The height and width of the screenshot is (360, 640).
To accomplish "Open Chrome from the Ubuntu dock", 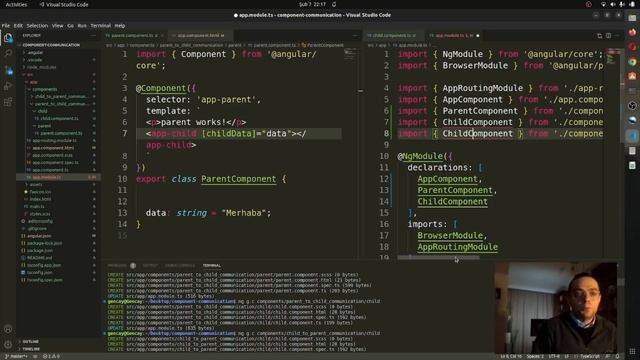I will point(632,62).
